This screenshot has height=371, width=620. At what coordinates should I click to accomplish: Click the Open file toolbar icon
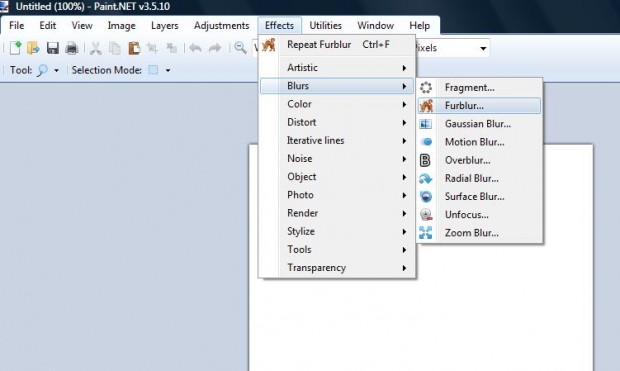34,48
